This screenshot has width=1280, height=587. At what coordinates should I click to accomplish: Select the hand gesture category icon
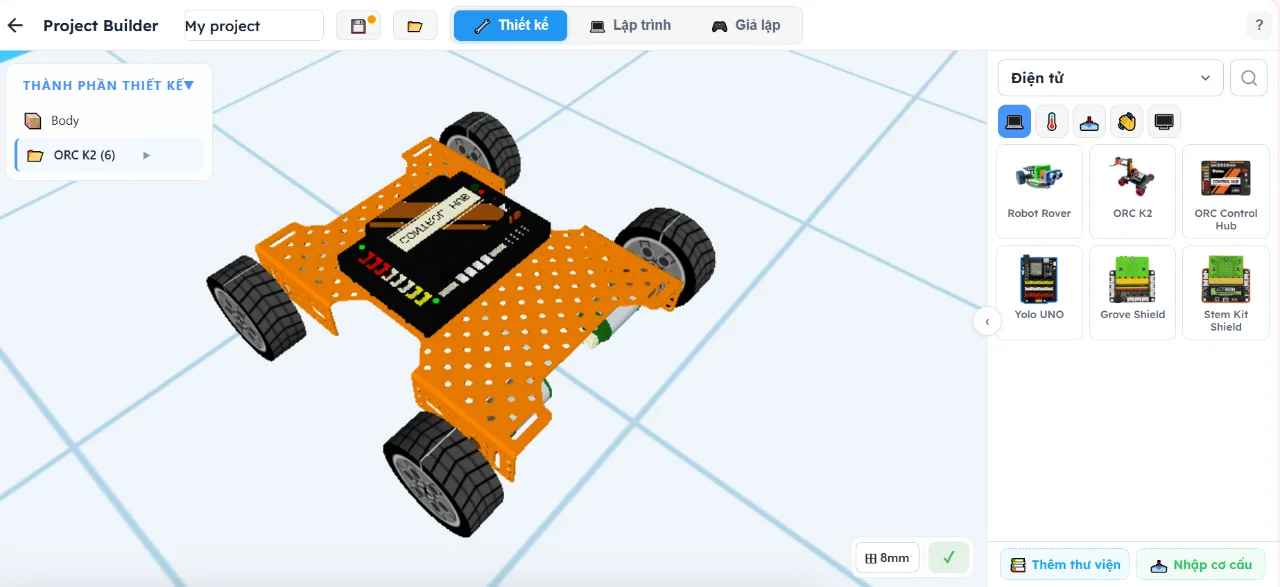click(1127, 122)
